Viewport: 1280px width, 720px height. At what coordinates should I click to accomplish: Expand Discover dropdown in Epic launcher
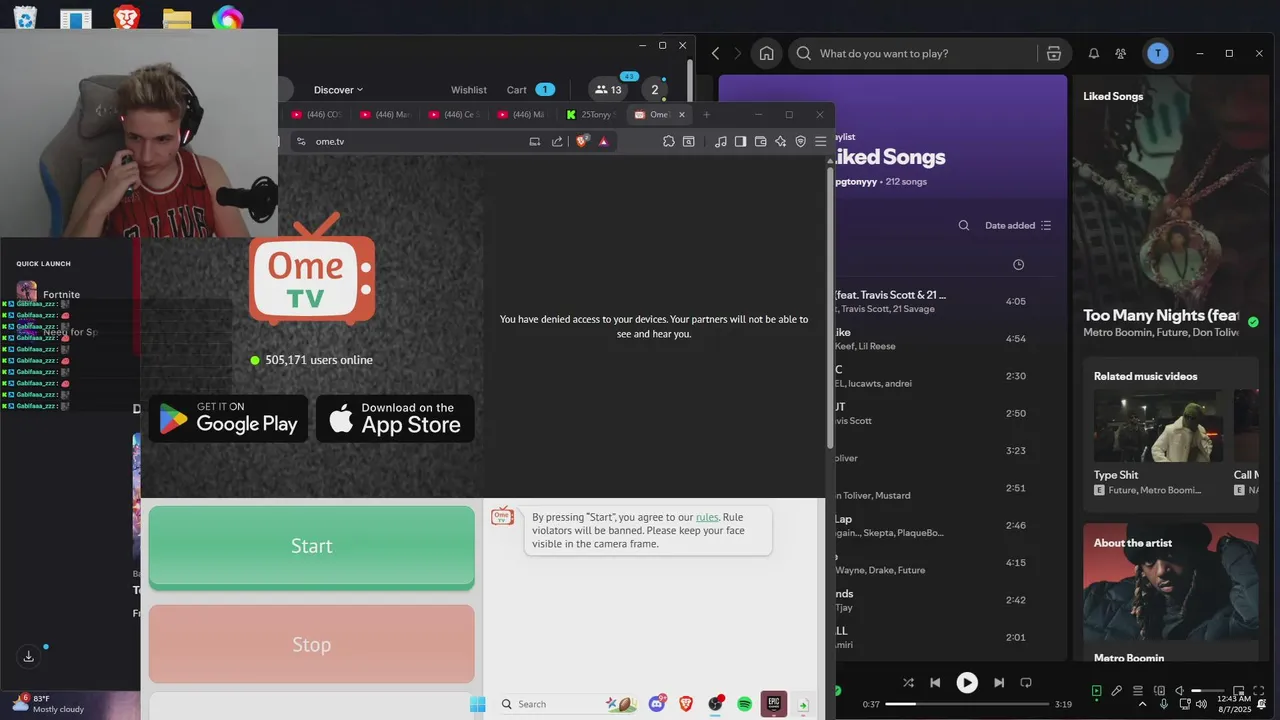339,90
